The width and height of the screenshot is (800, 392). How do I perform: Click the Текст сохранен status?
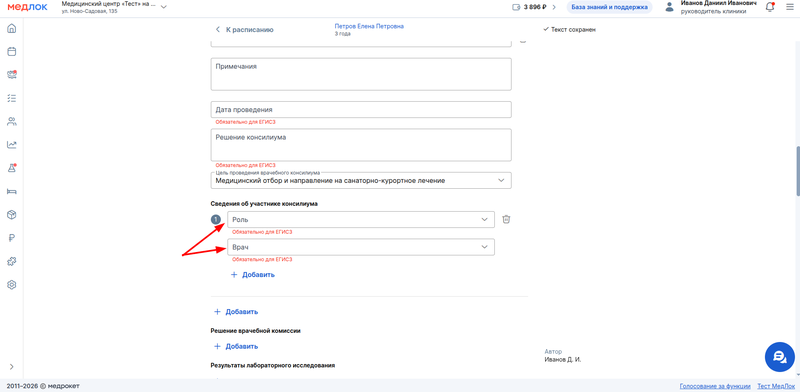(x=569, y=30)
